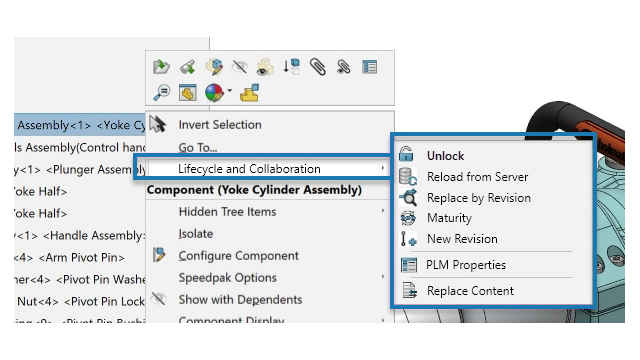Screen dimensions: 640x360
Task: Select the highlighted Assembly<1> <Yoke Cy tree row
Action: click(x=80, y=125)
